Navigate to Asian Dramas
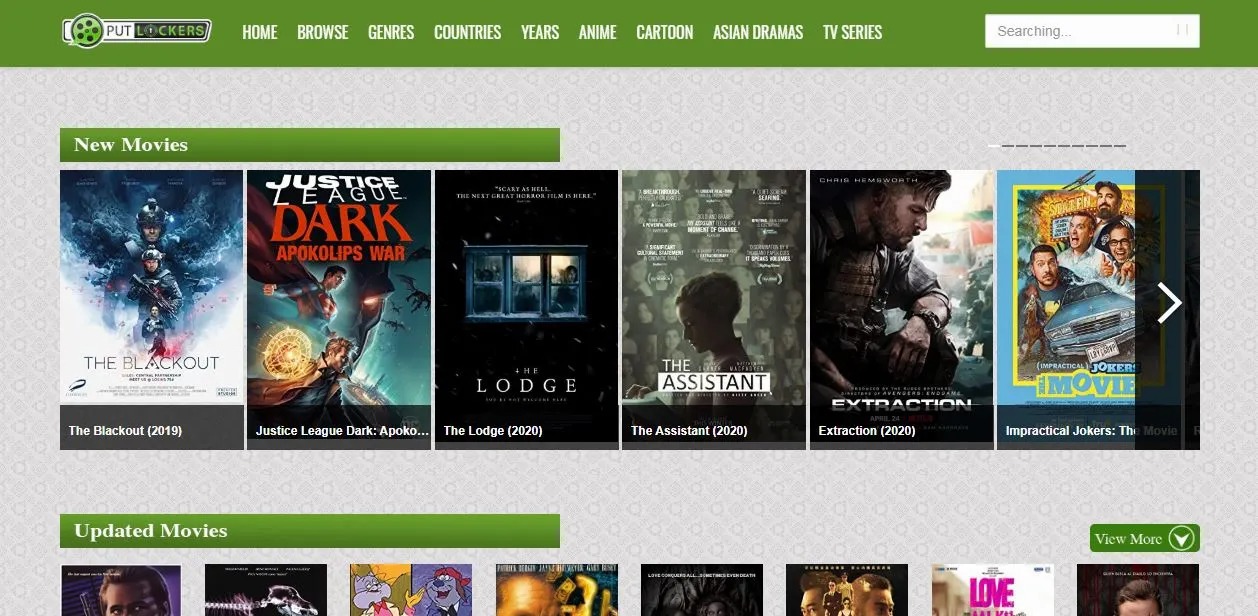The width and height of the screenshot is (1258, 616). 757,32
